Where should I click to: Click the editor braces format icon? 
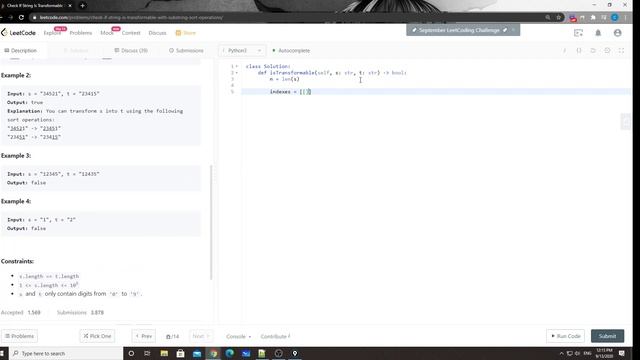(579, 51)
